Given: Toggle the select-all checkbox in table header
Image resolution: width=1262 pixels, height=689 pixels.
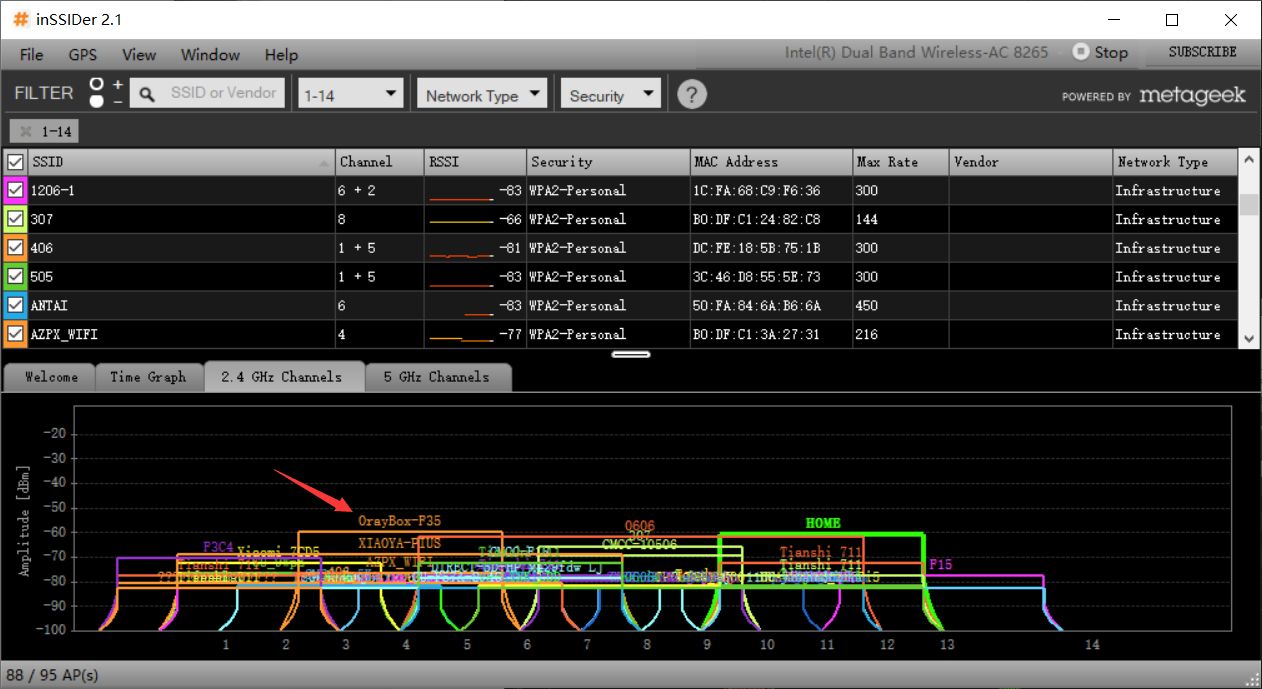Looking at the screenshot, I should click(x=15, y=162).
